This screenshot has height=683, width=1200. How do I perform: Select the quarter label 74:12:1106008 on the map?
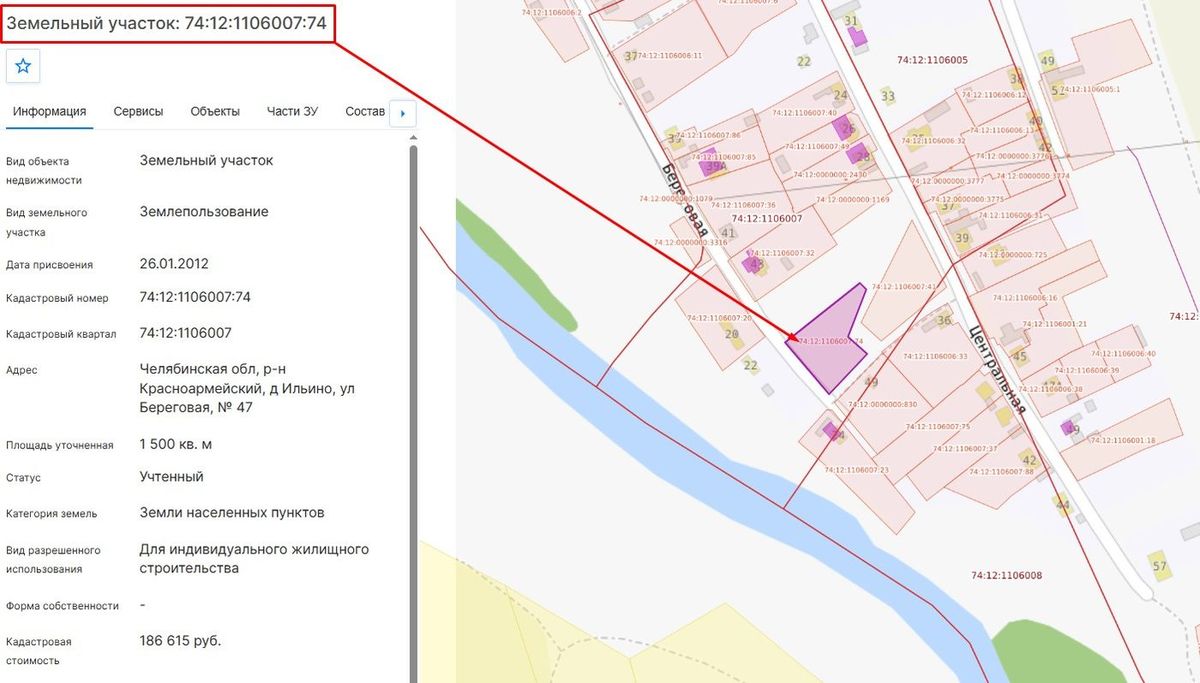1007,575
